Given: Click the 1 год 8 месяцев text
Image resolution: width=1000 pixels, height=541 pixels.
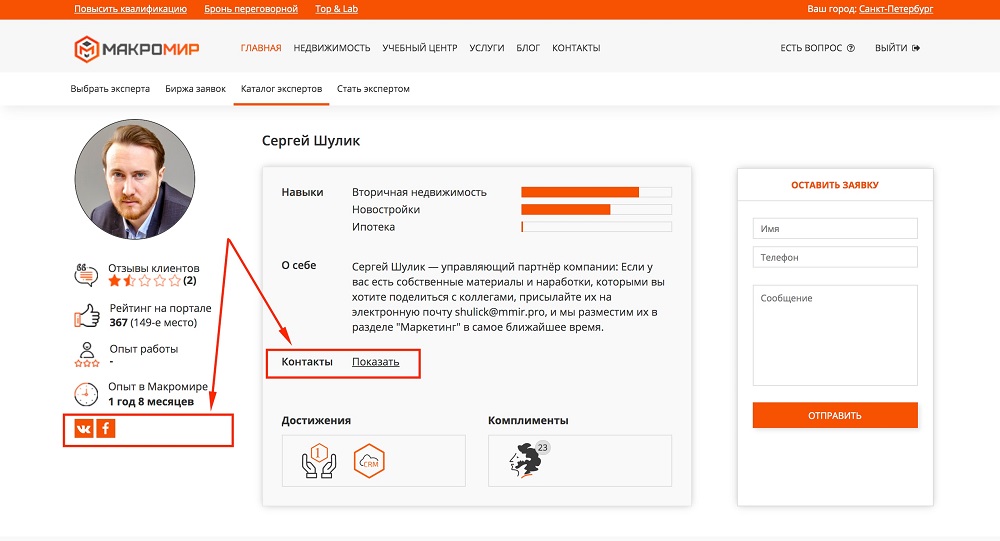Looking at the screenshot, I should 151,402.
